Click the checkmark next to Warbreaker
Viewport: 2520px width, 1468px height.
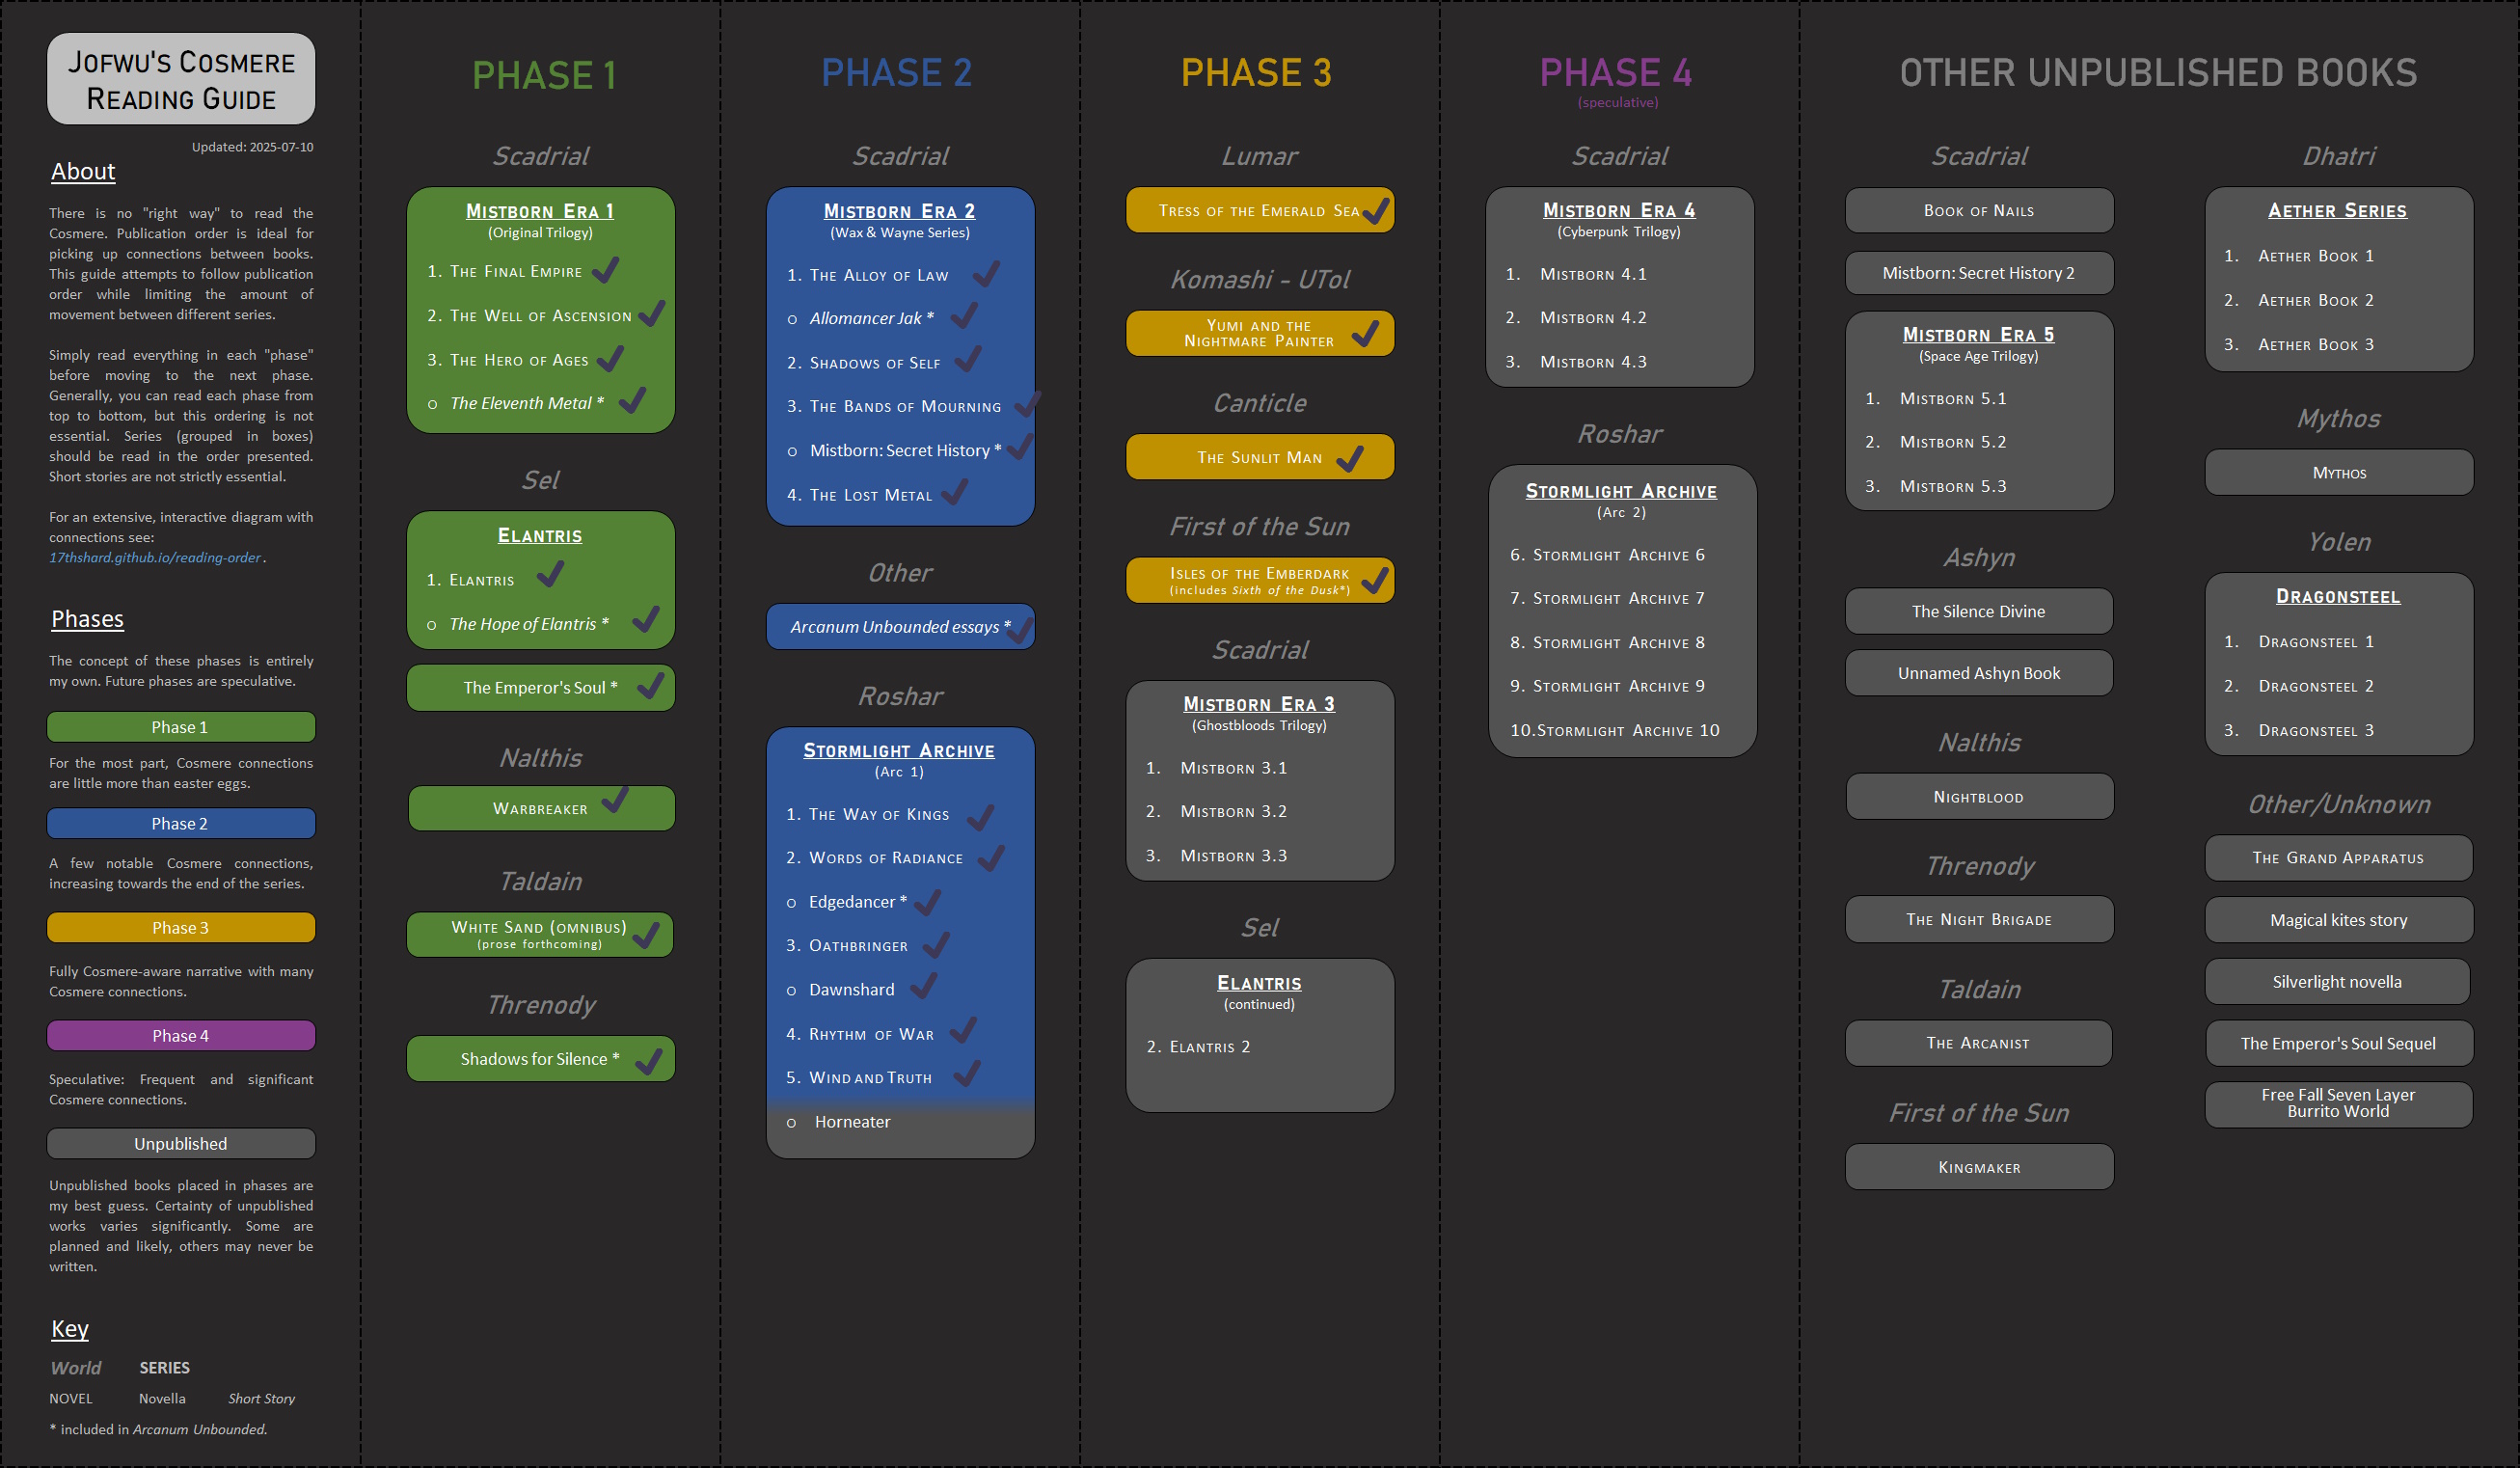(x=615, y=800)
